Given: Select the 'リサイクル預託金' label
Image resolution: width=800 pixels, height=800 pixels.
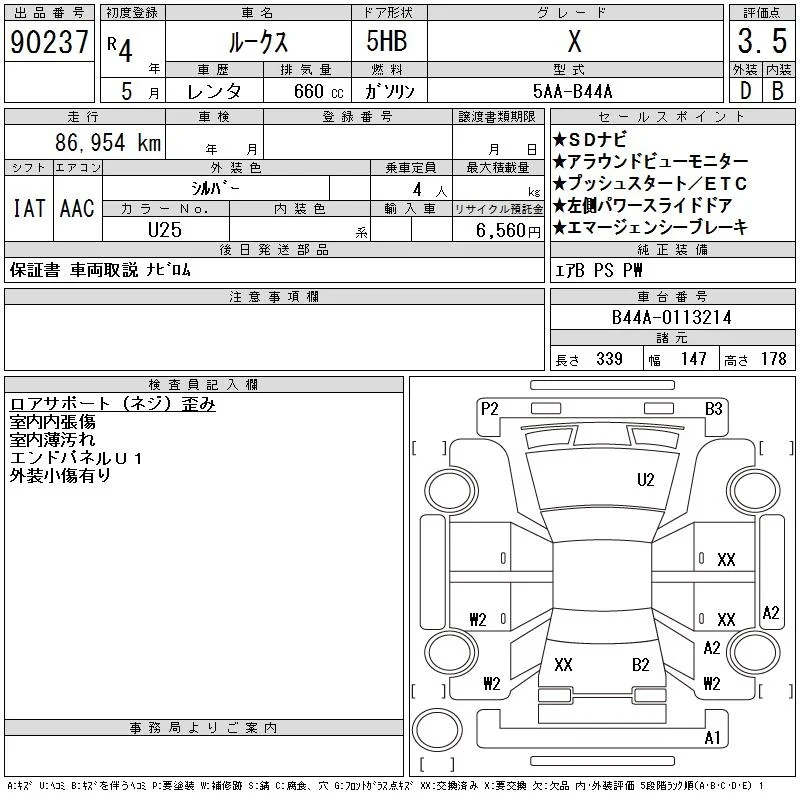Looking at the screenshot, I should [498, 209].
